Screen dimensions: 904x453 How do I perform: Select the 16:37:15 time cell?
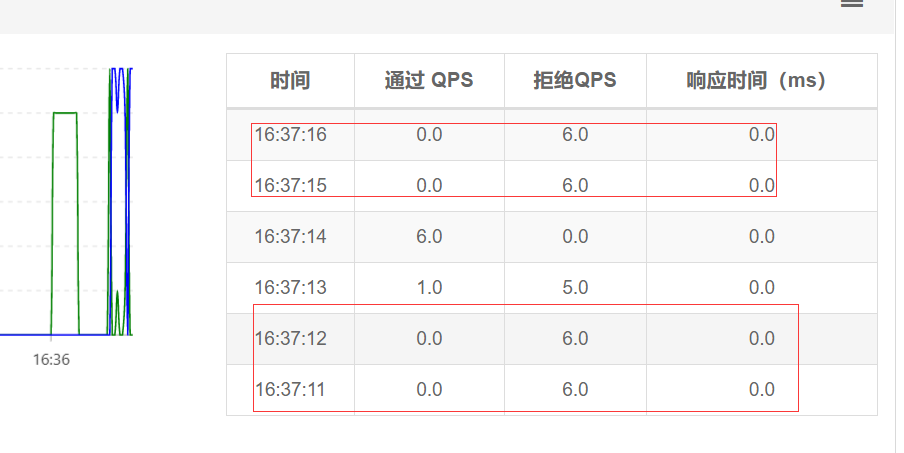291,186
